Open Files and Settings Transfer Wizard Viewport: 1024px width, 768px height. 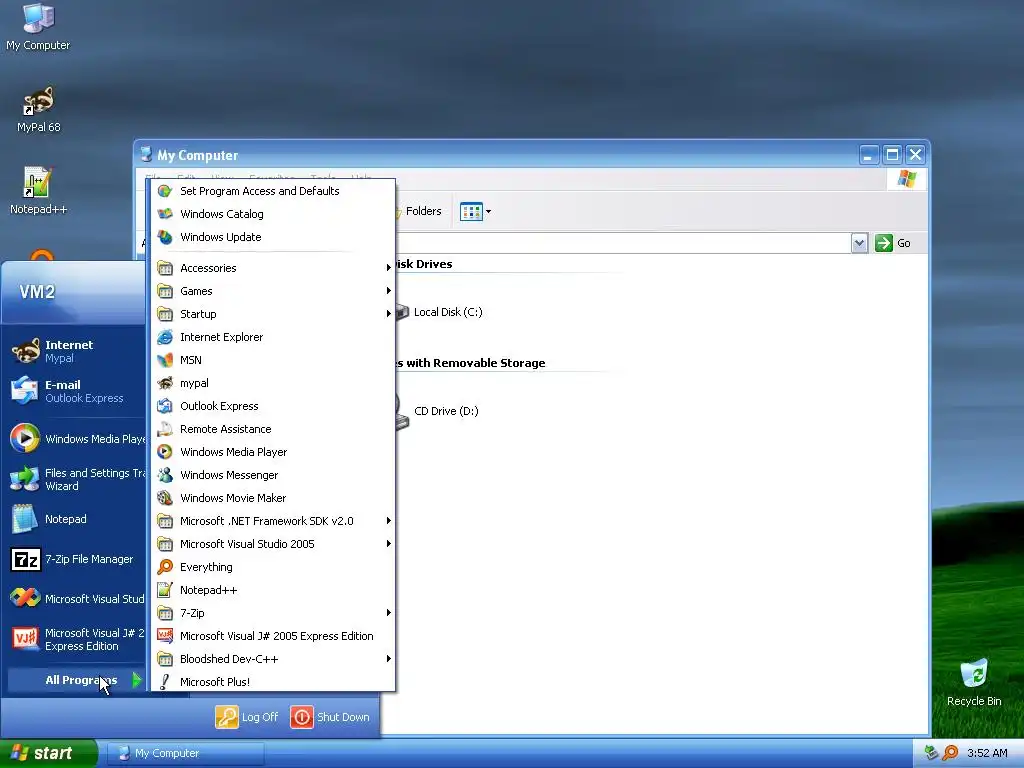tap(76, 479)
